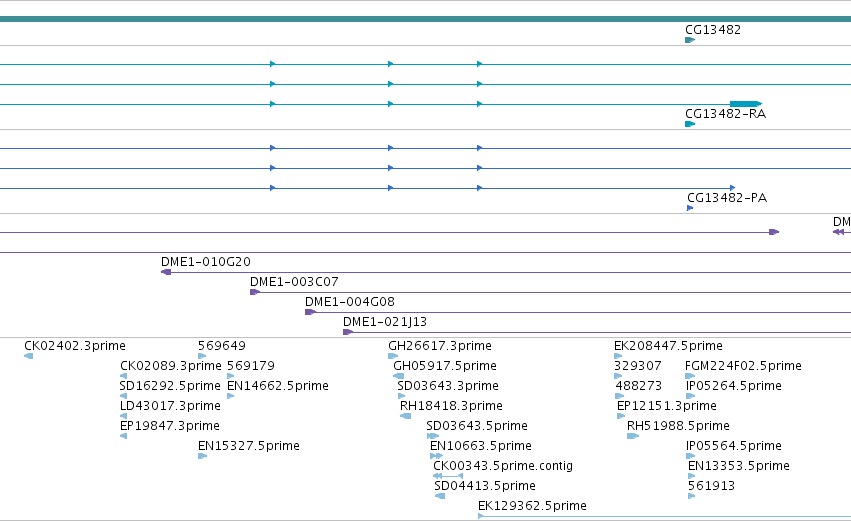The image size is (851, 521).
Task: Select the CG13482 gene arrow glyph
Action: (690, 40)
